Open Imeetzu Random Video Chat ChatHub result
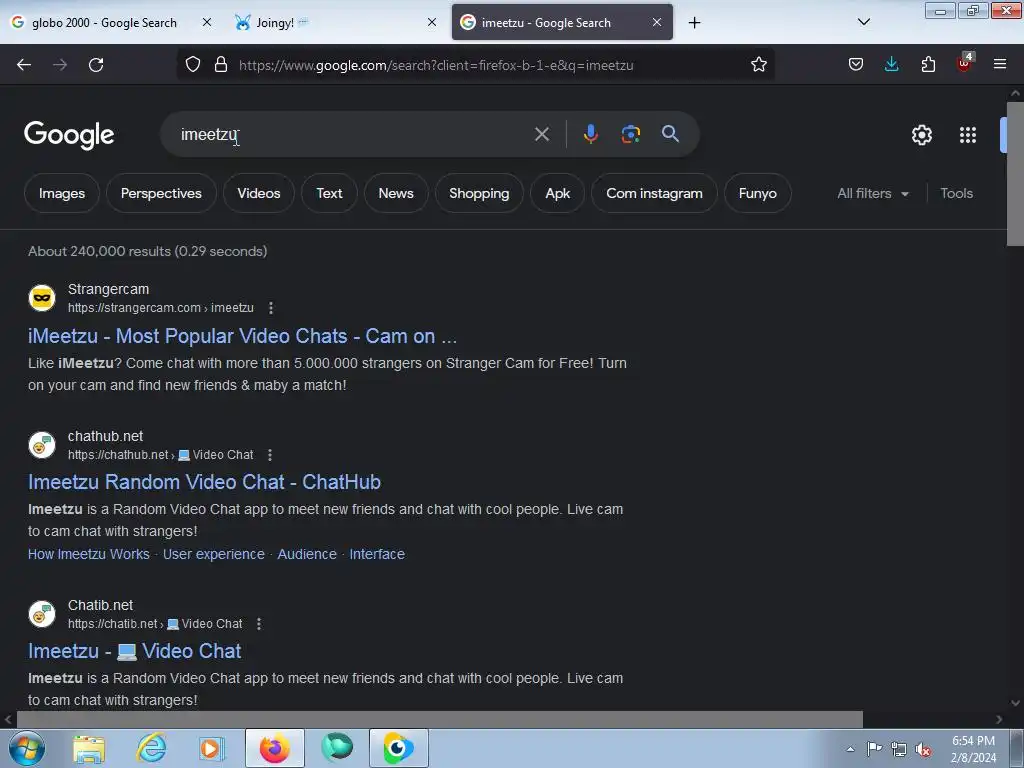1024x768 pixels. pos(204,482)
